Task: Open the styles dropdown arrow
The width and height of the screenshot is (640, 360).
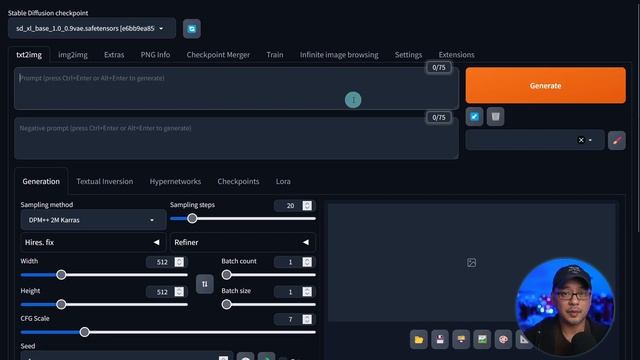Action: pos(591,140)
